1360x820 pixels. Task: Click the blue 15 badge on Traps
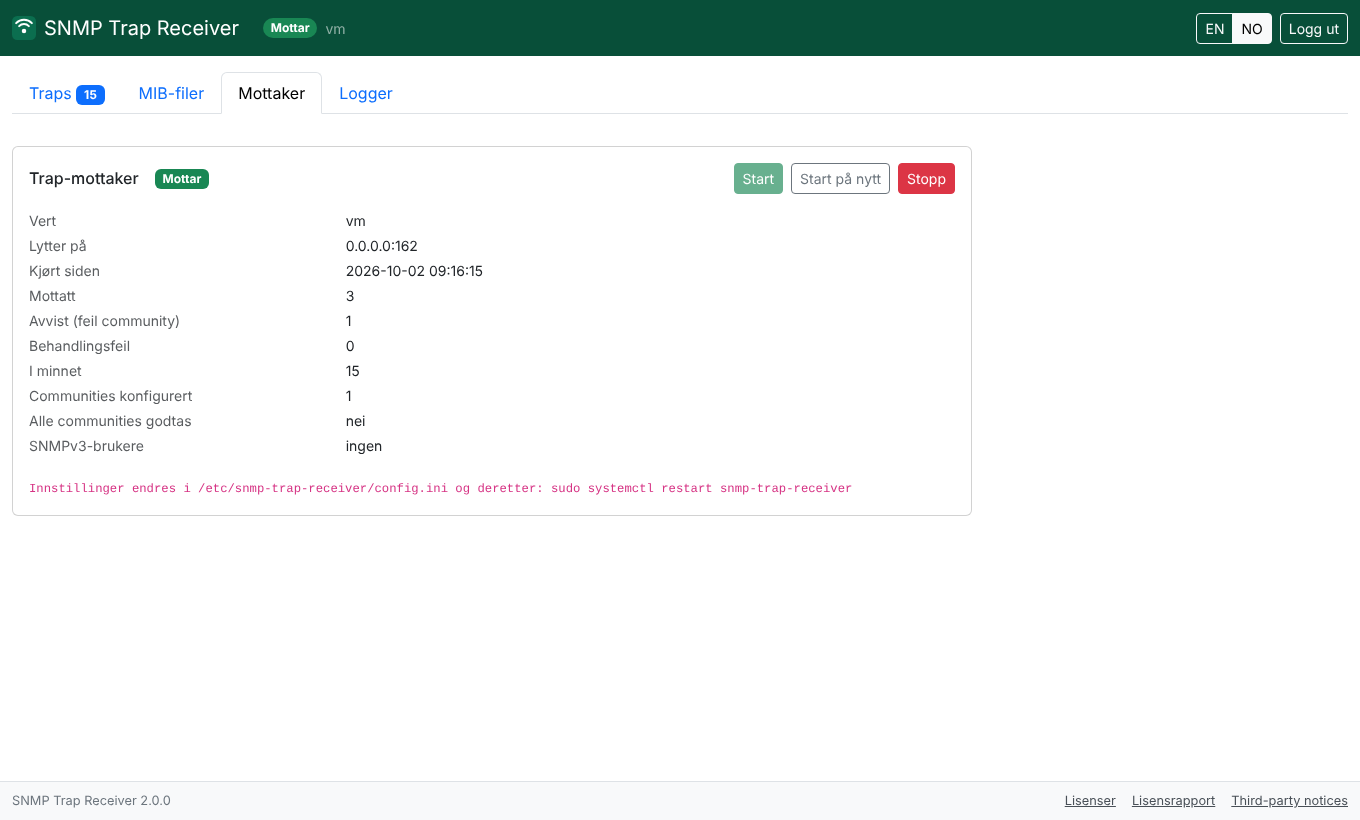[90, 95]
